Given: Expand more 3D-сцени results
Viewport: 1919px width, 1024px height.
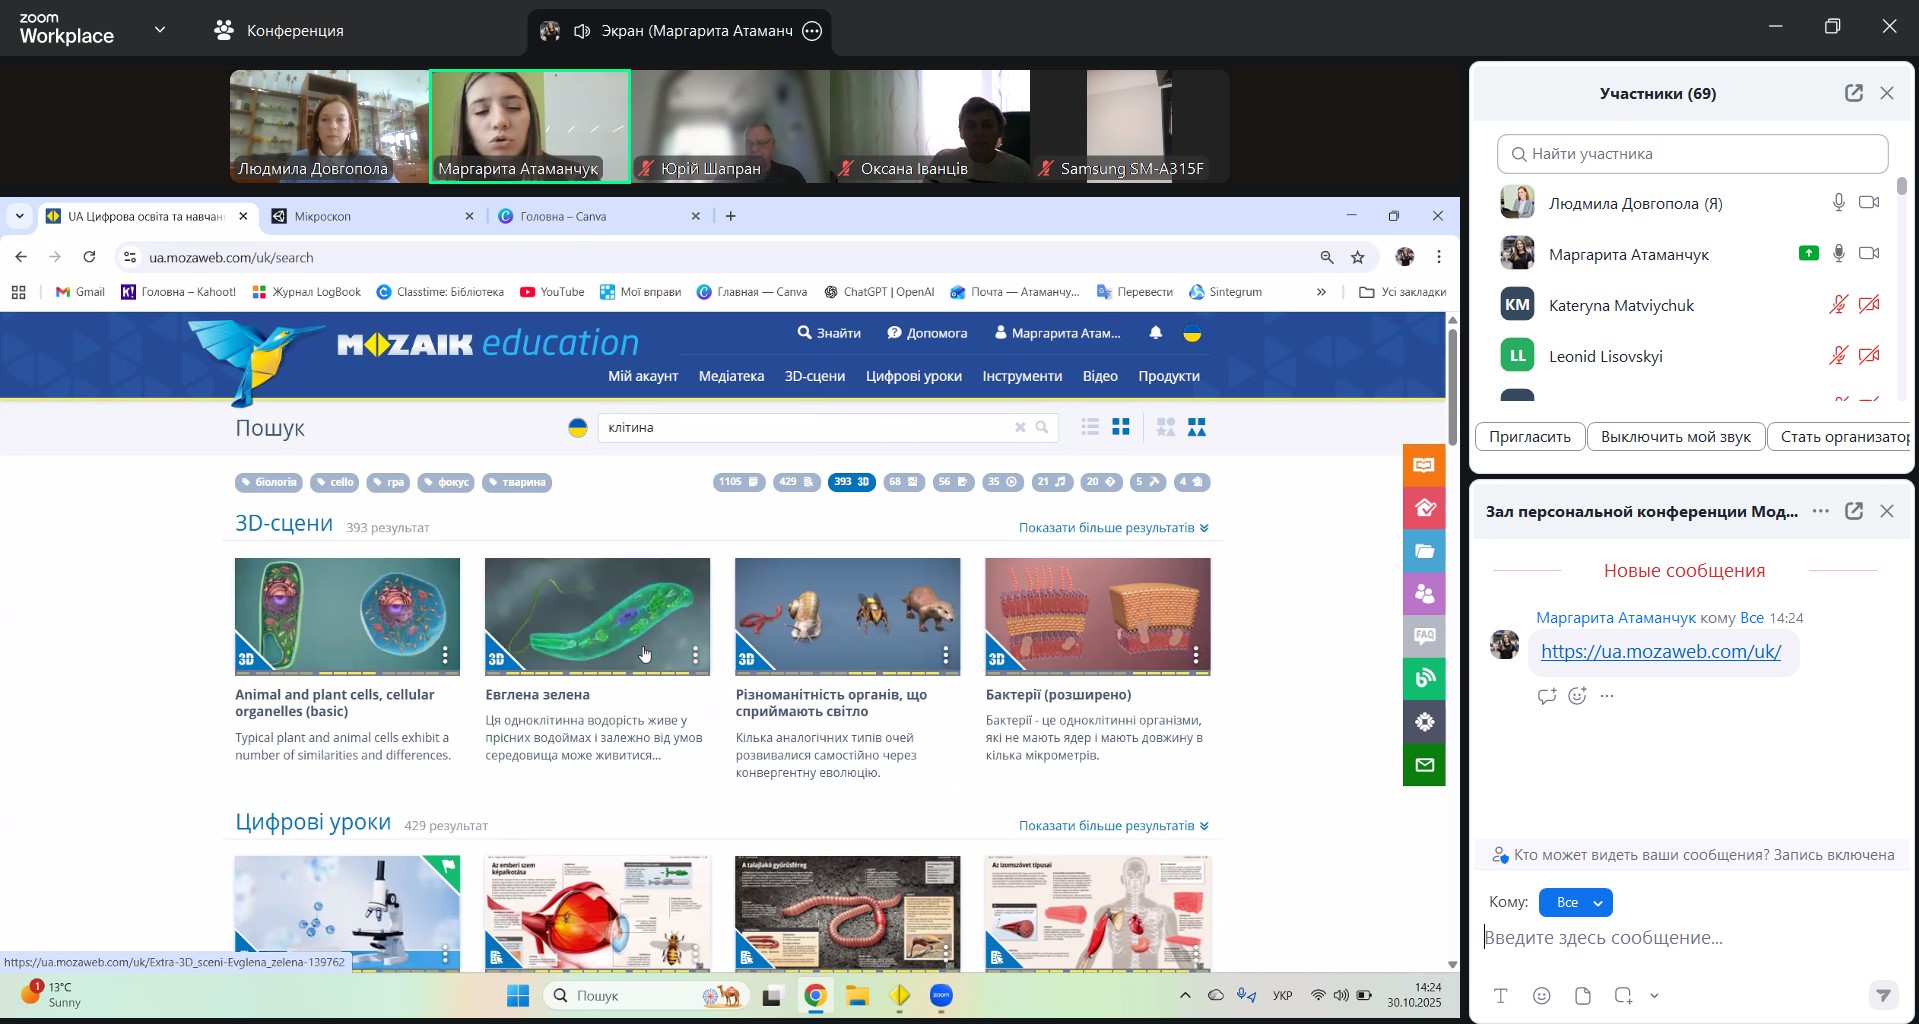Looking at the screenshot, I should point(1113,528).
